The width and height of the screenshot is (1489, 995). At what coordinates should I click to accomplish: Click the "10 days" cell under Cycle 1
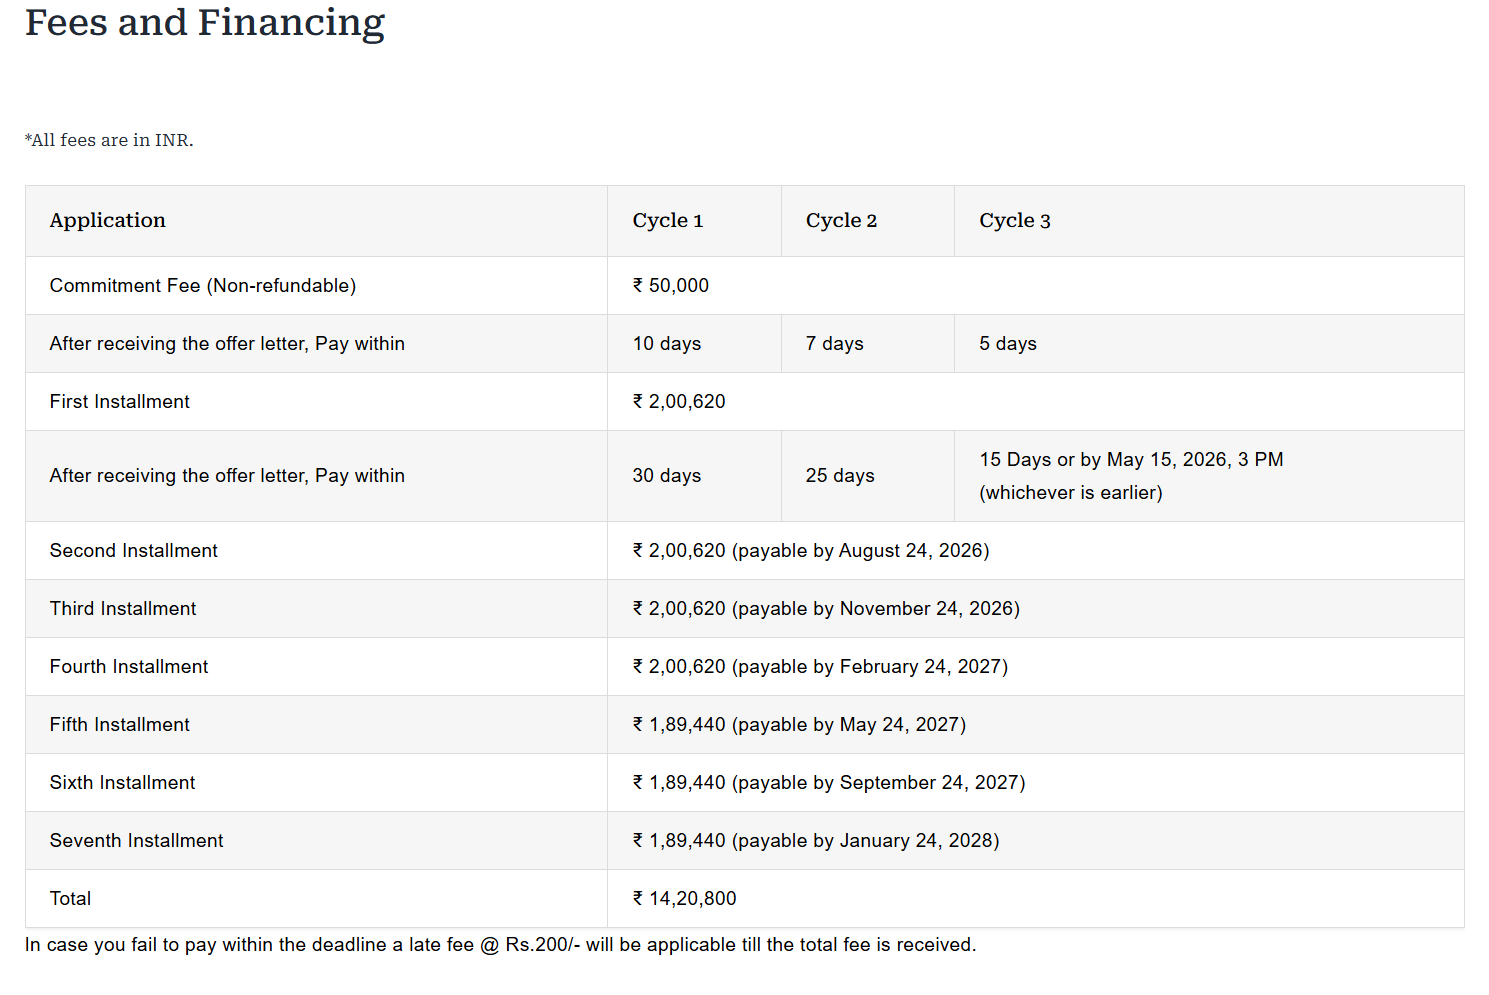point(666,344)
